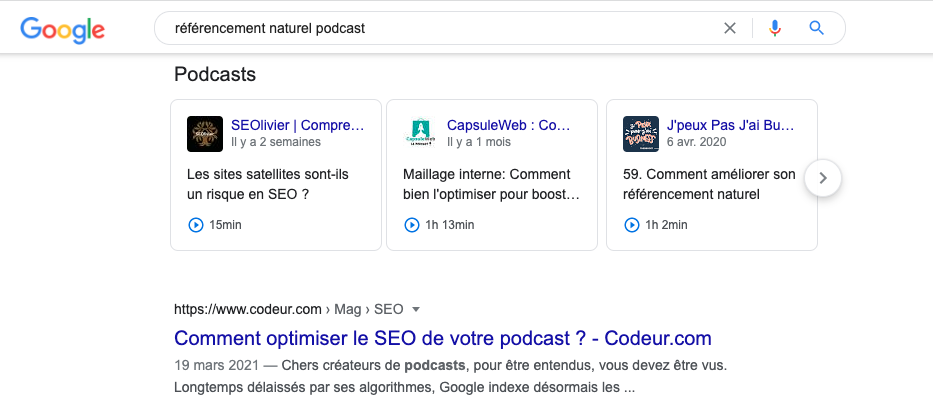Image resolution: width=933 pixels, height=408 pixels.
Task: Open the dropdown arrow next to codeur.com URL
Action: pyautogui.click(x=416, y=309)
